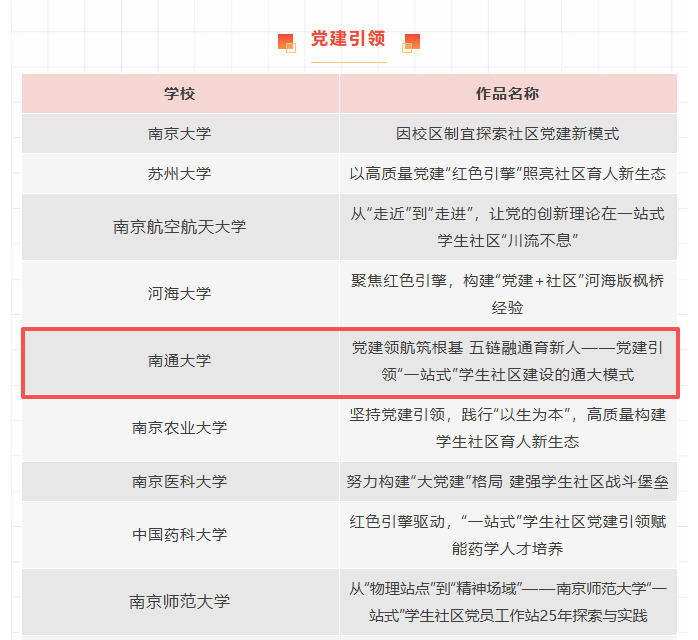The height and width of the screenshot is (640, 698).
Task: Select the 南京航空航天大学 school cell
Action: tap(180, 227)
